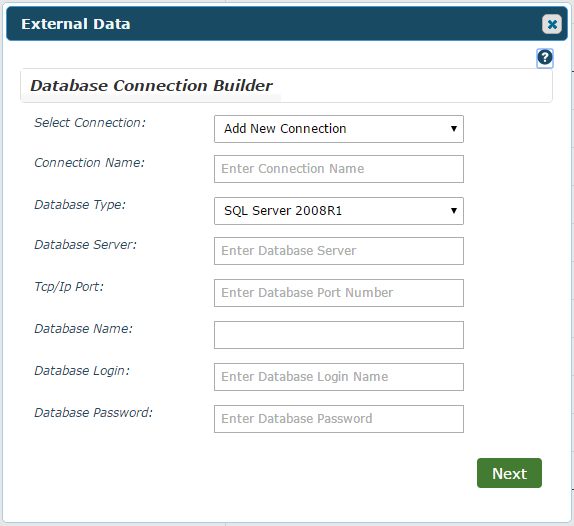Image resolution: width=574 pixels, height=526 pixels.
Task: Click the green Next button
Action: click(509, 473)
